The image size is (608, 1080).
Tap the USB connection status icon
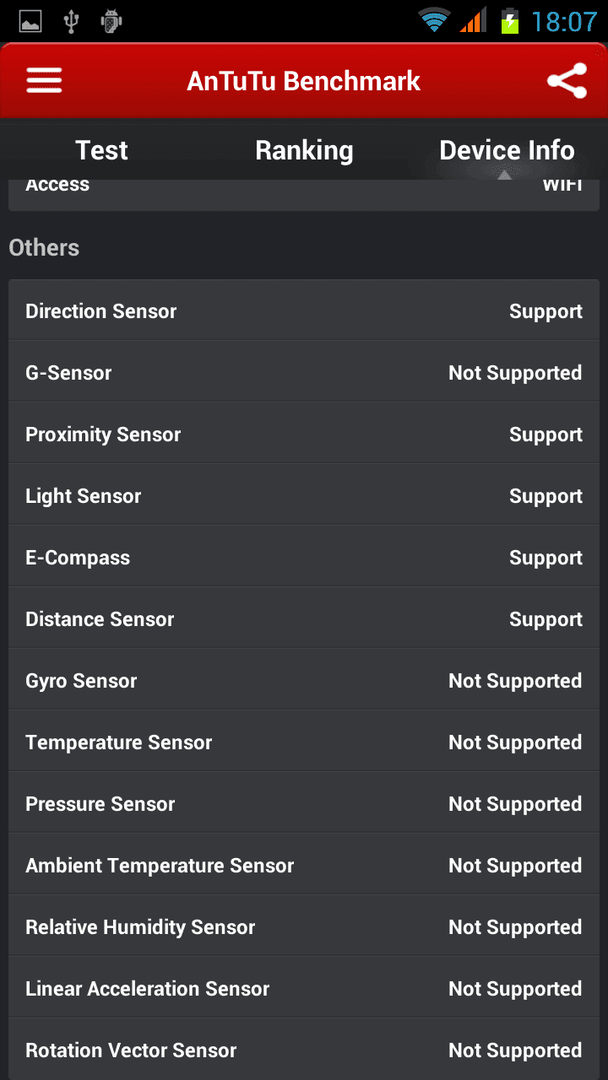coord(70,21)
